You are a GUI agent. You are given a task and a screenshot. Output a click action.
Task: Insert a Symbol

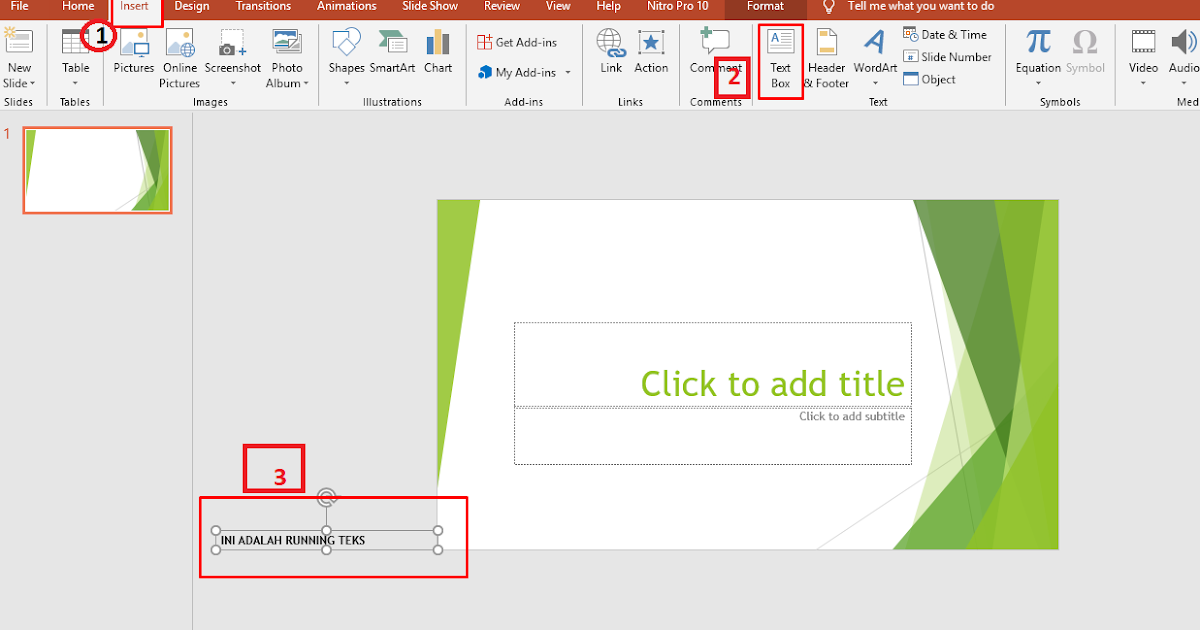point(1085,52)
